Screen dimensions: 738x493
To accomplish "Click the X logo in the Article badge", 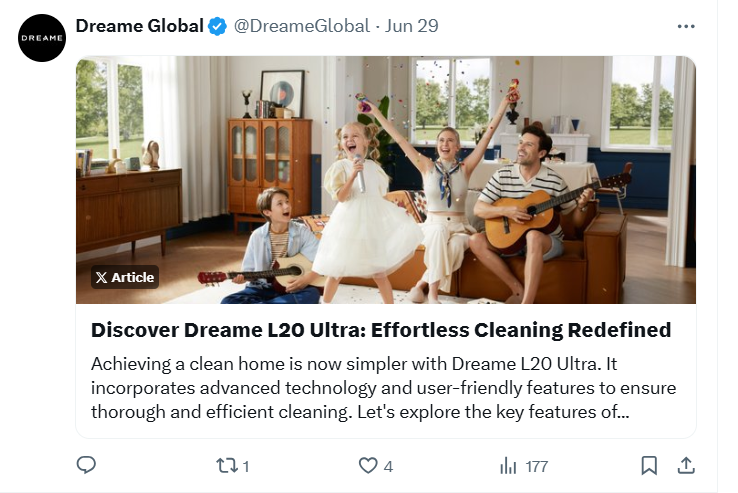I will click(x=101, y=277).
